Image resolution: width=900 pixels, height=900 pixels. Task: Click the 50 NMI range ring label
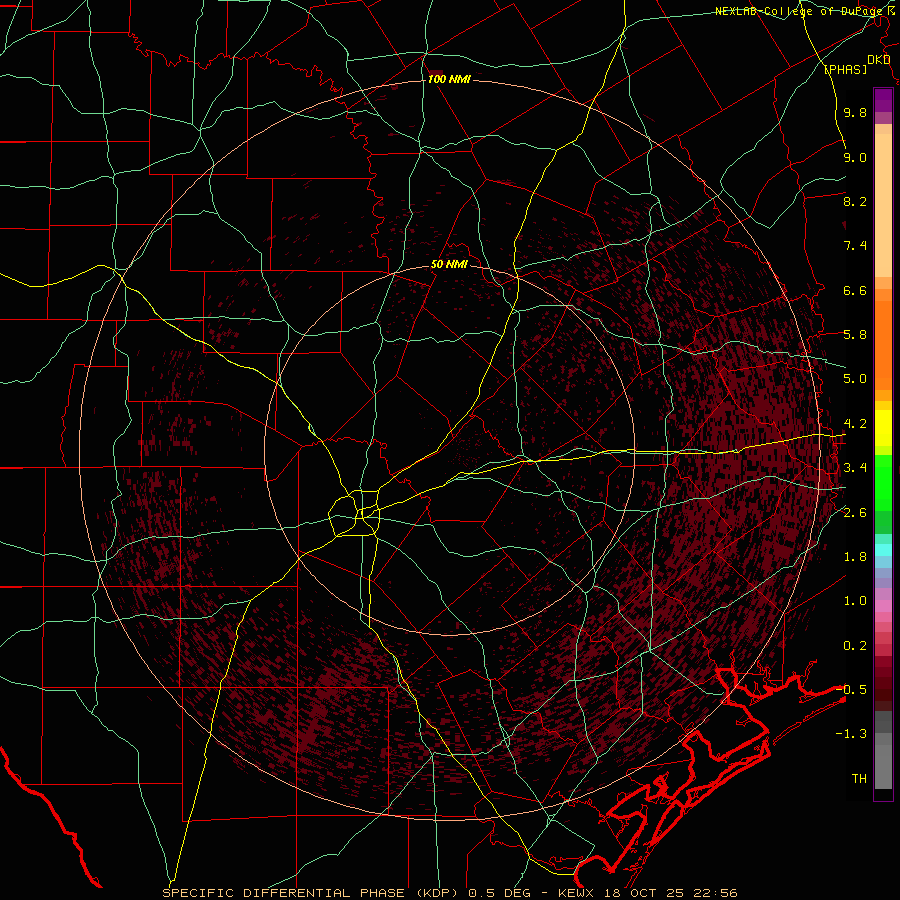(x=449, y=264)
